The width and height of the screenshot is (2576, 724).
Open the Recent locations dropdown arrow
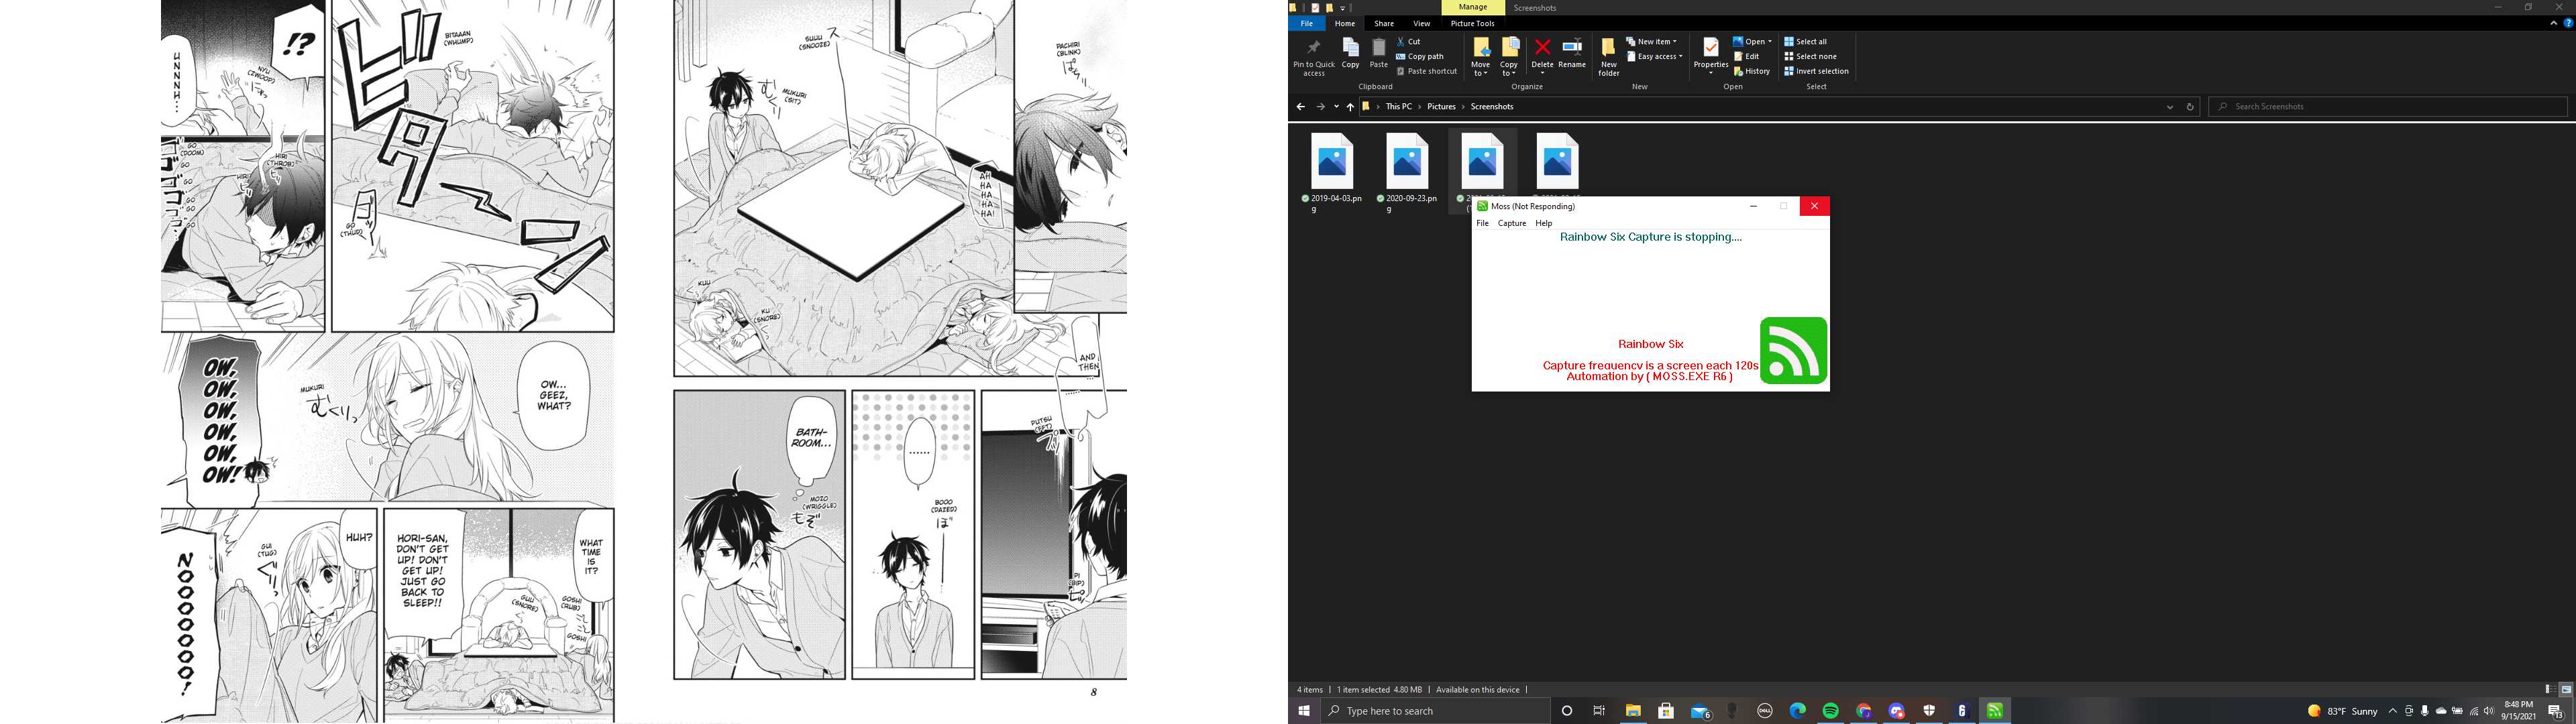(1336, 106)
